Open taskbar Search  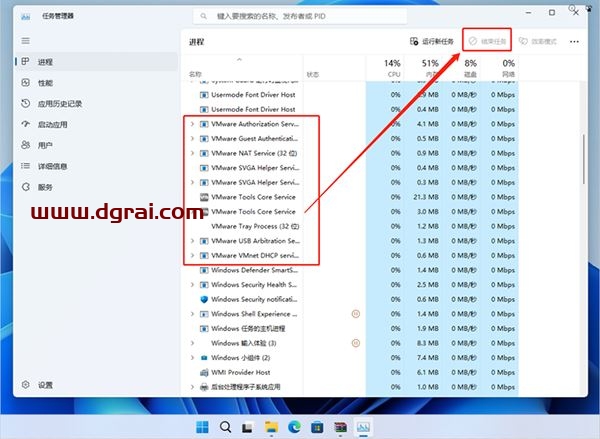coord(225,426)
